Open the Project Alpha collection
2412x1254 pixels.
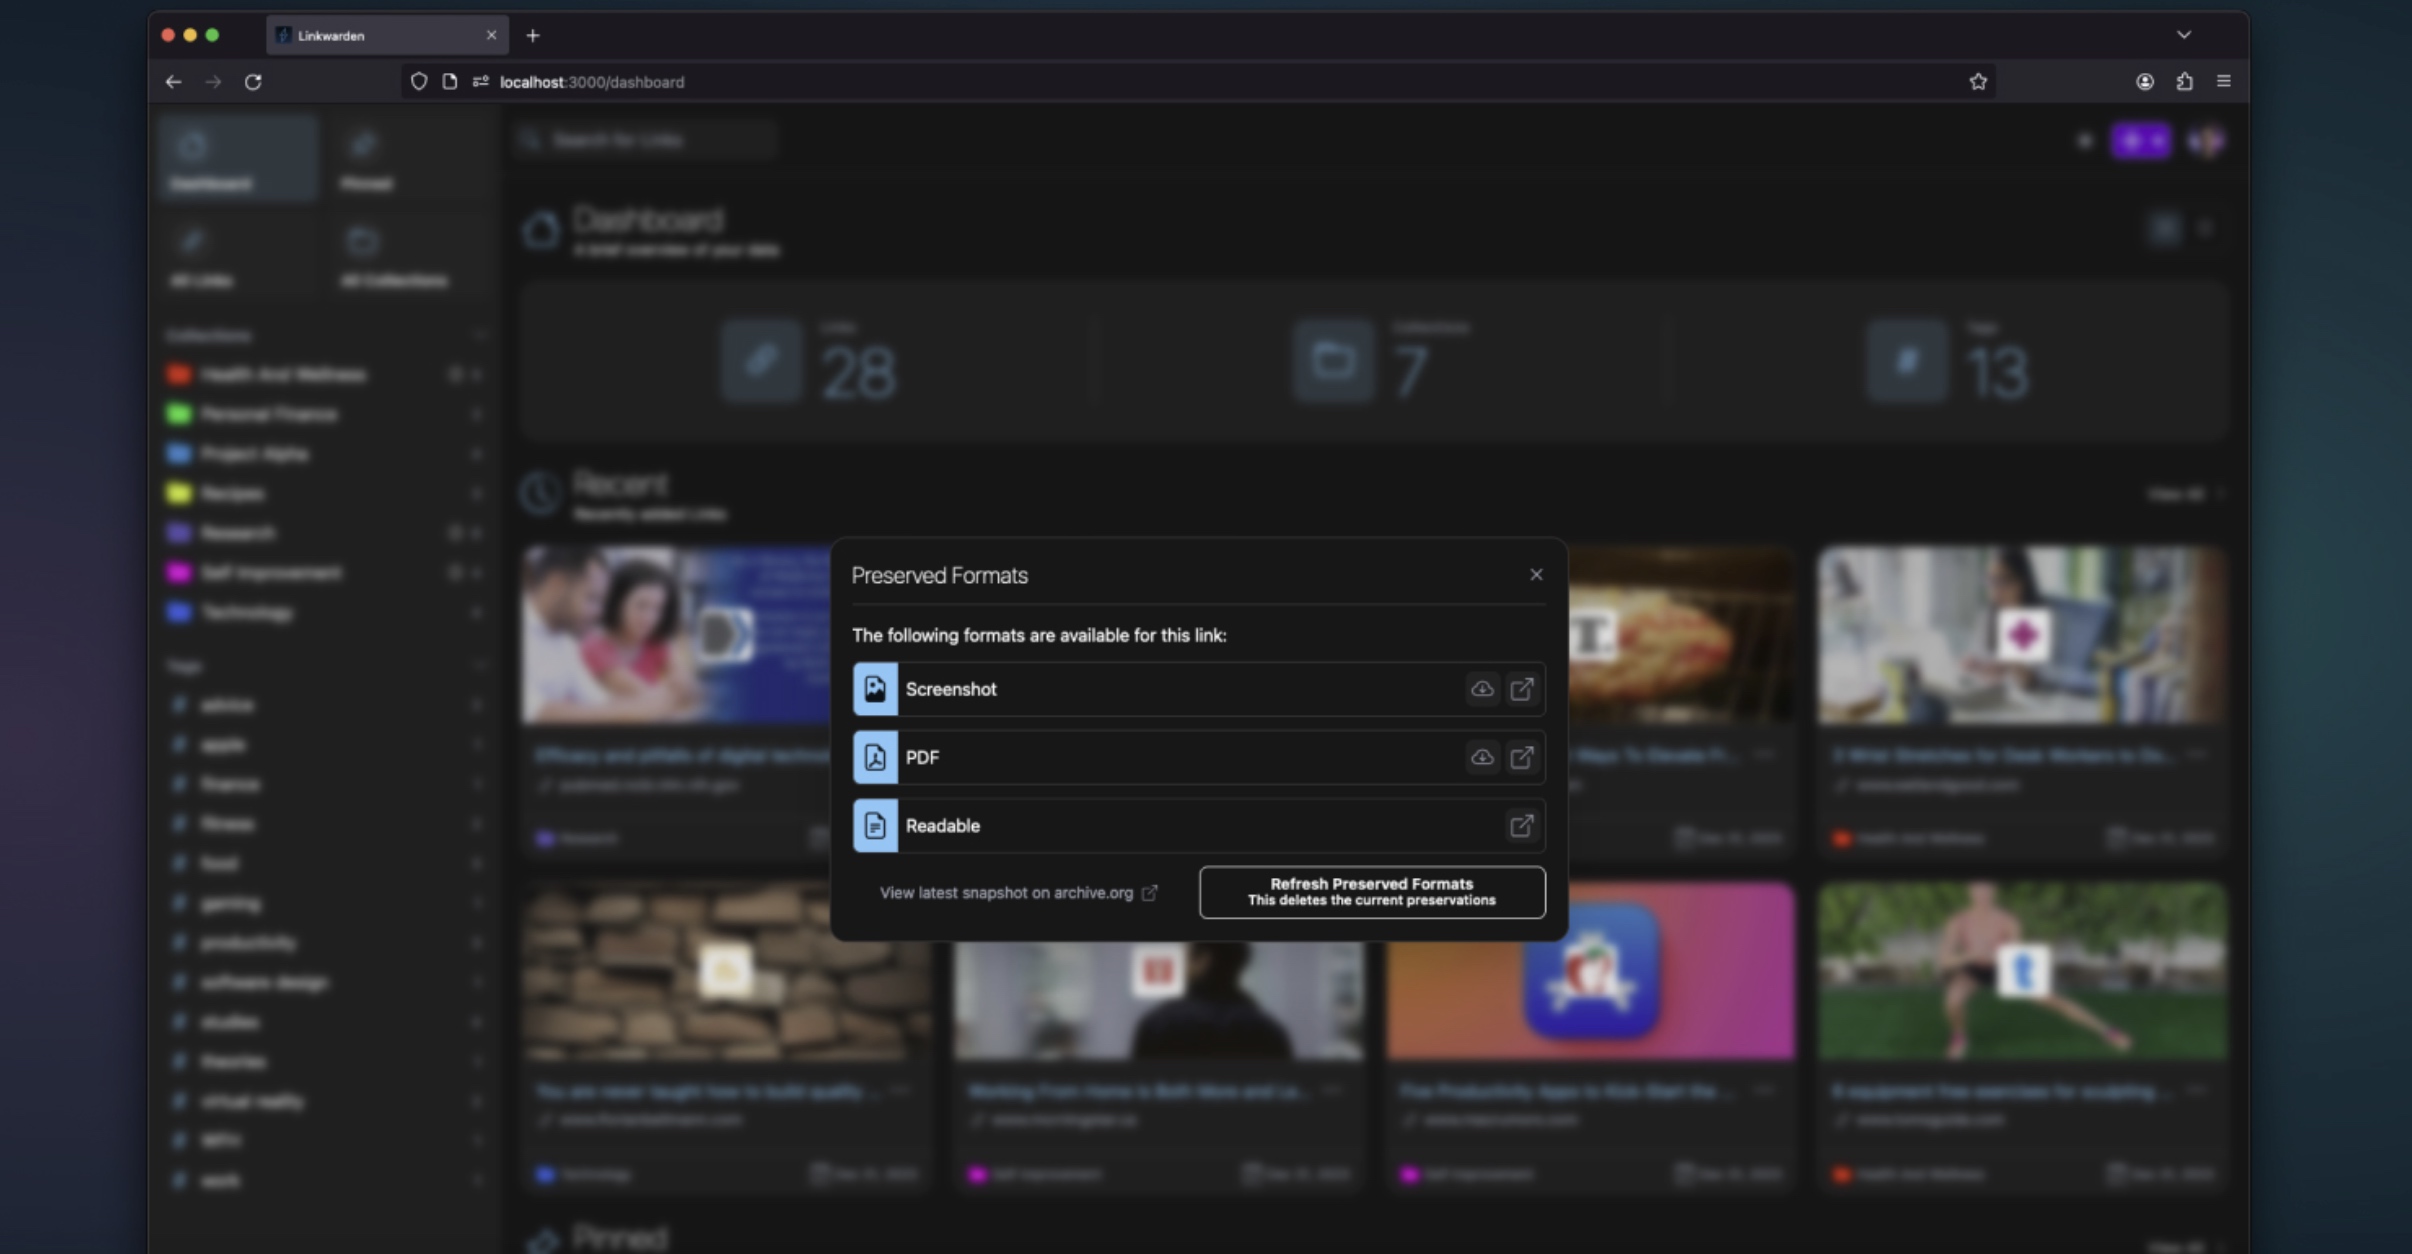pyautogui.click(x=325, y=454)
